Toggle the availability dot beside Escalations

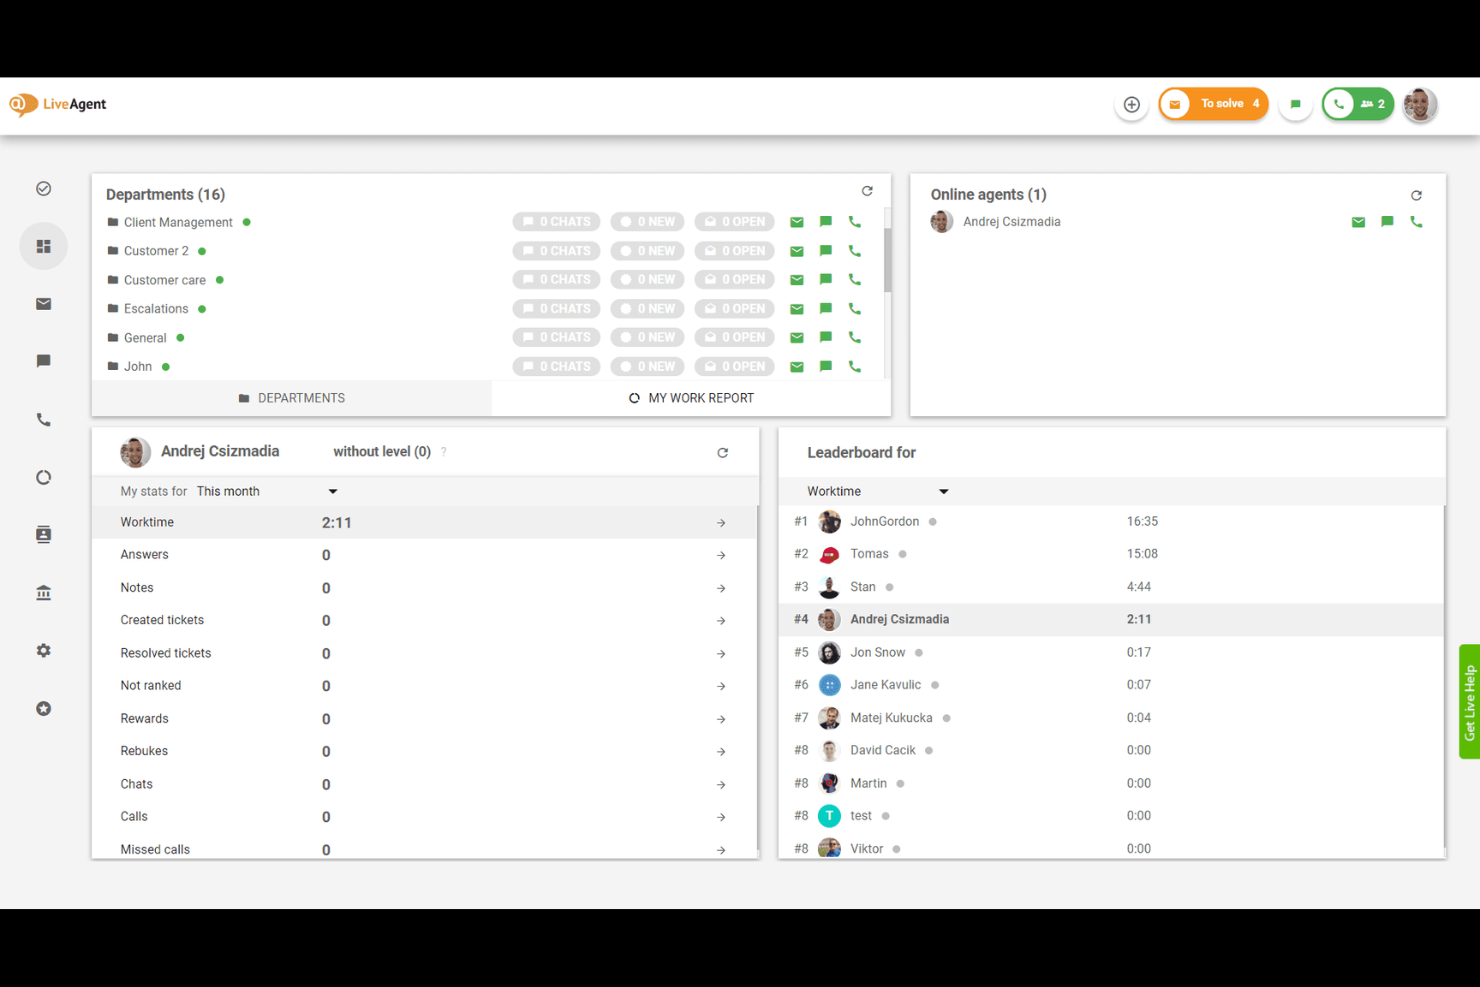[x=202, y=308]
